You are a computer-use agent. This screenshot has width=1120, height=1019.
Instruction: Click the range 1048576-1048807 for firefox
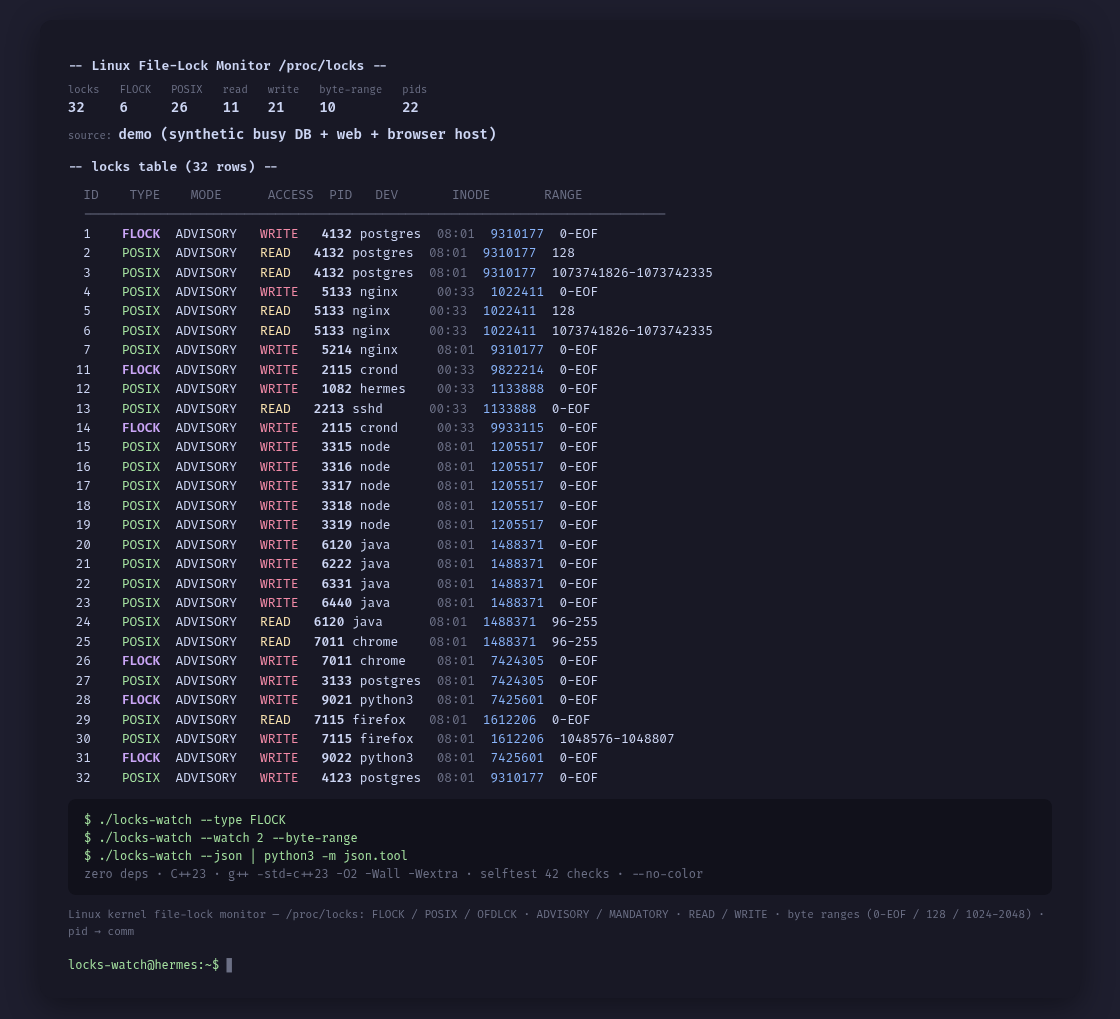[x=617, y=739]
